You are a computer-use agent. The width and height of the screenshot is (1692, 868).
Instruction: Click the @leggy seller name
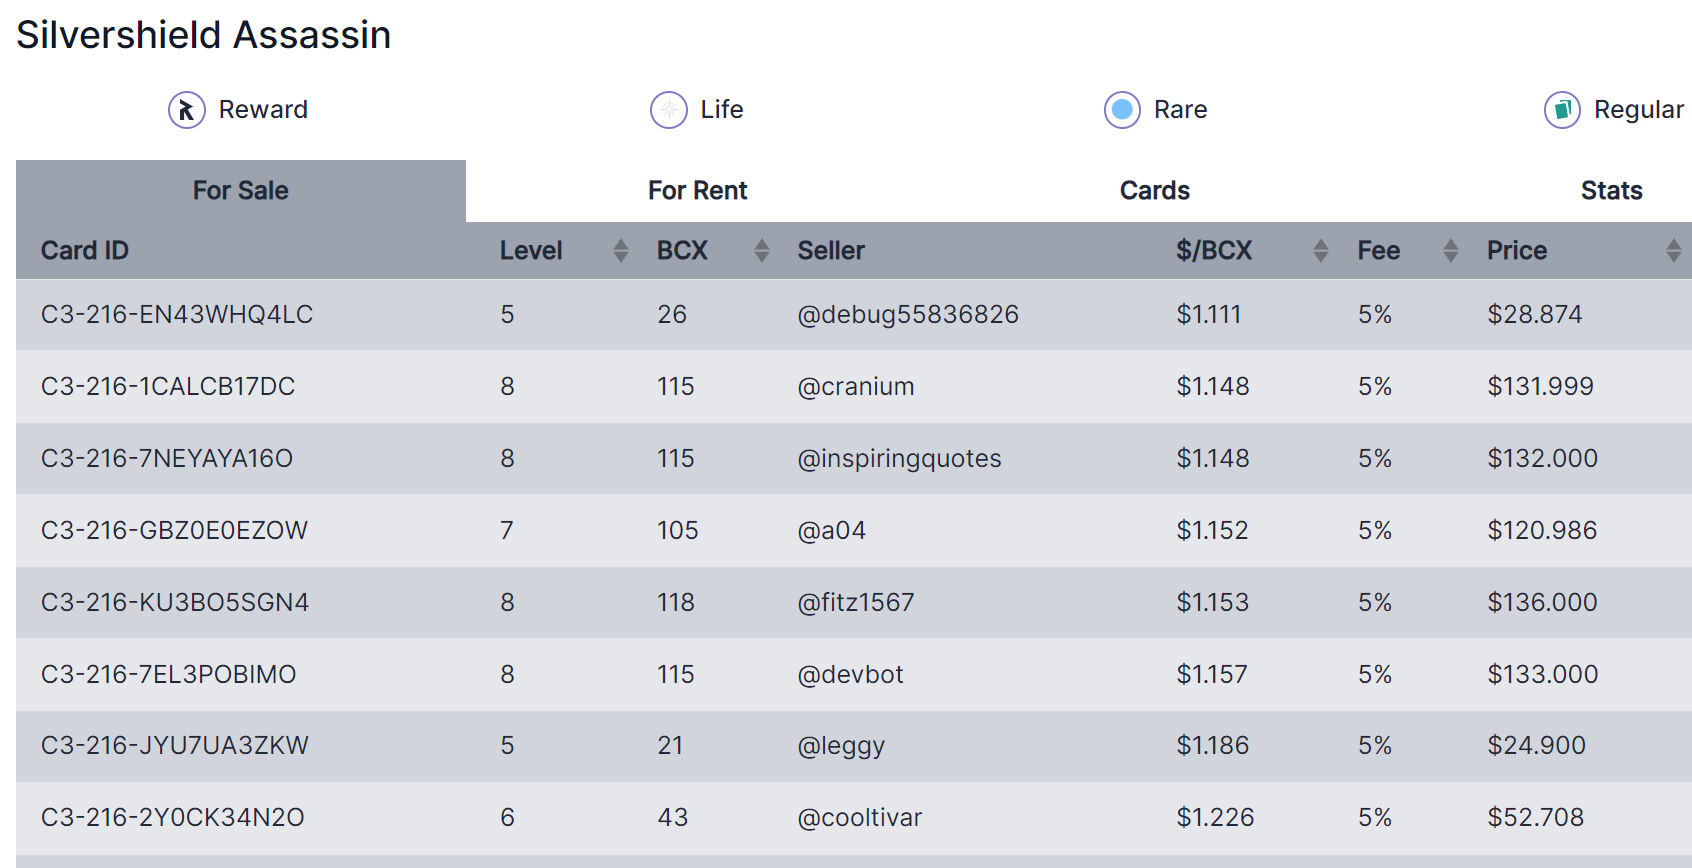840,746
